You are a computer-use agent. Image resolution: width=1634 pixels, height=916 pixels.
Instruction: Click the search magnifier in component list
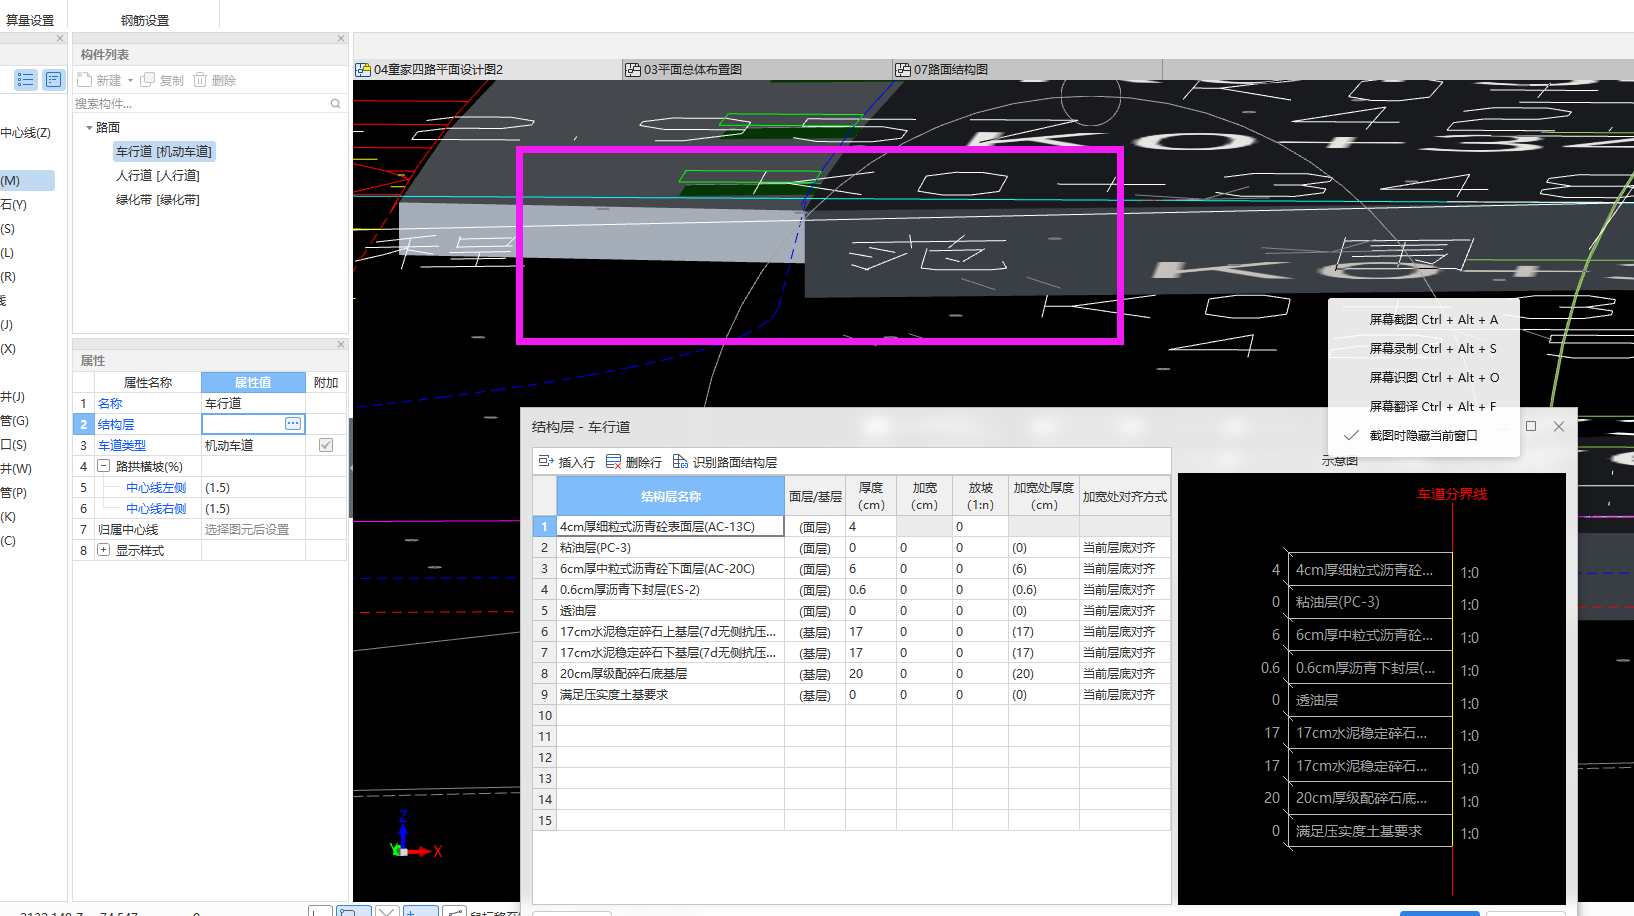pyautogui.click(x=335, y=104)
